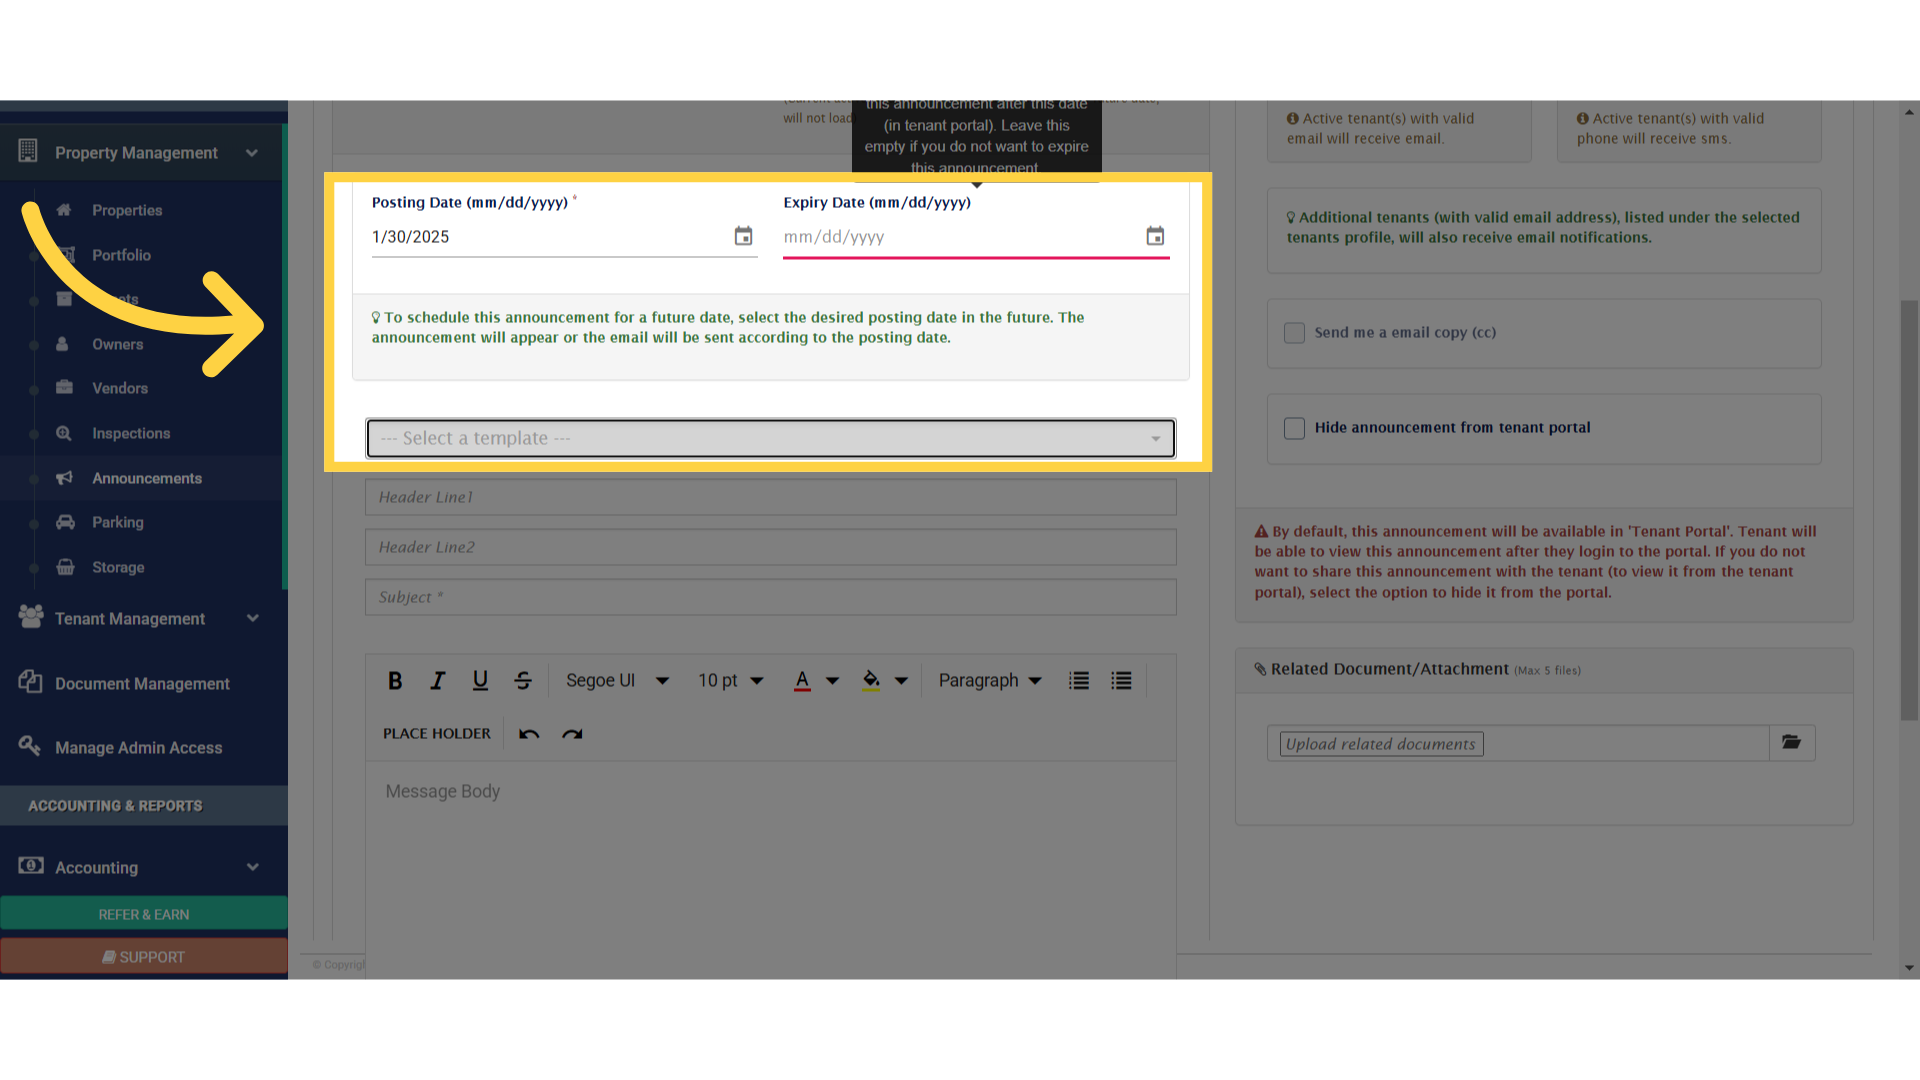
Task: Enable 'Send me a email copy (cc)'
Action: [1294, 332]
